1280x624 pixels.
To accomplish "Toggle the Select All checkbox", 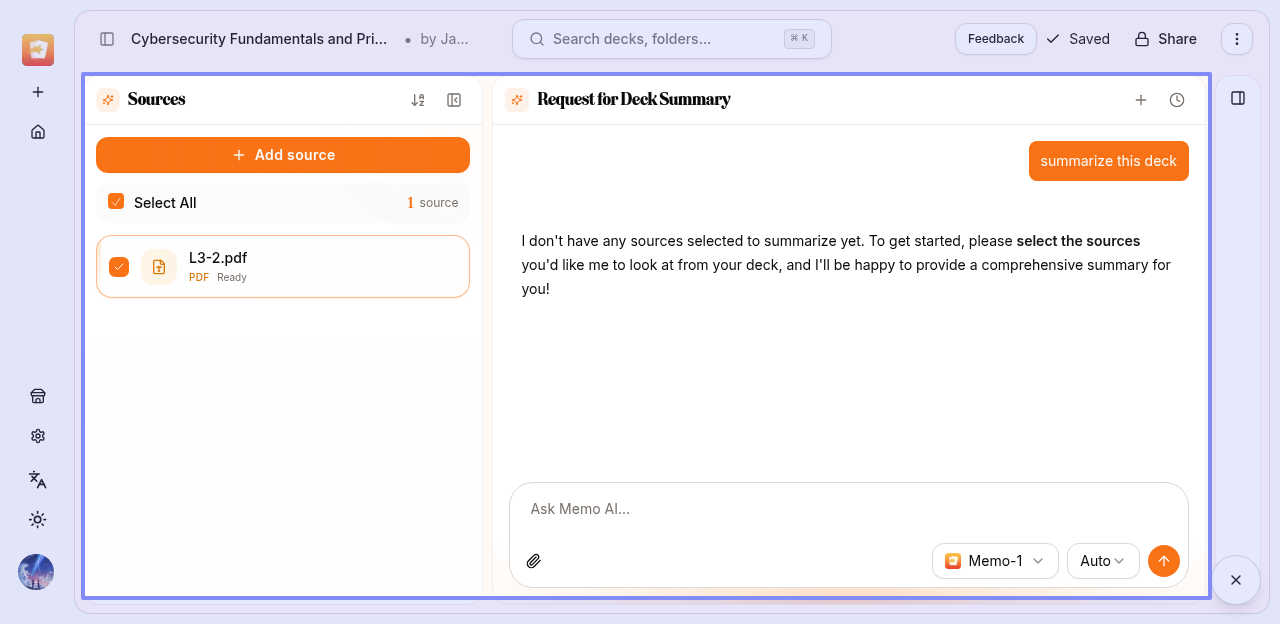I will pyautogui.click(x=116, y=202).
